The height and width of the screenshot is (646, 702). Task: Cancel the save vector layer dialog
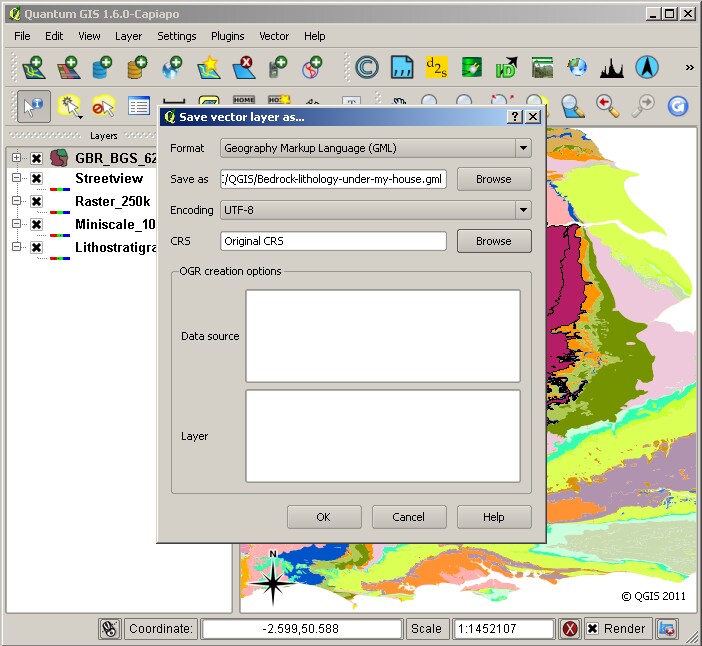(x=409, y=517)
